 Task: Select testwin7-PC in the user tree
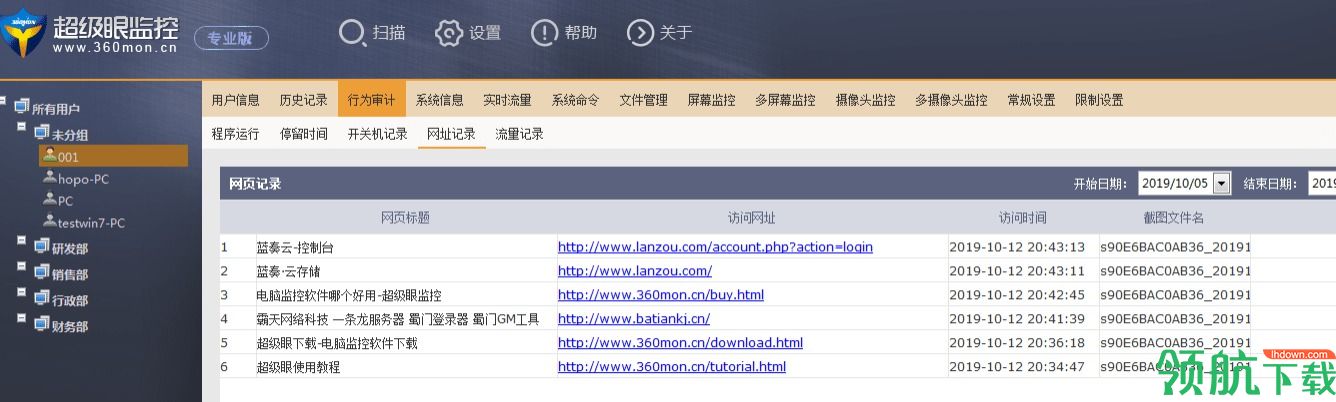91,223
